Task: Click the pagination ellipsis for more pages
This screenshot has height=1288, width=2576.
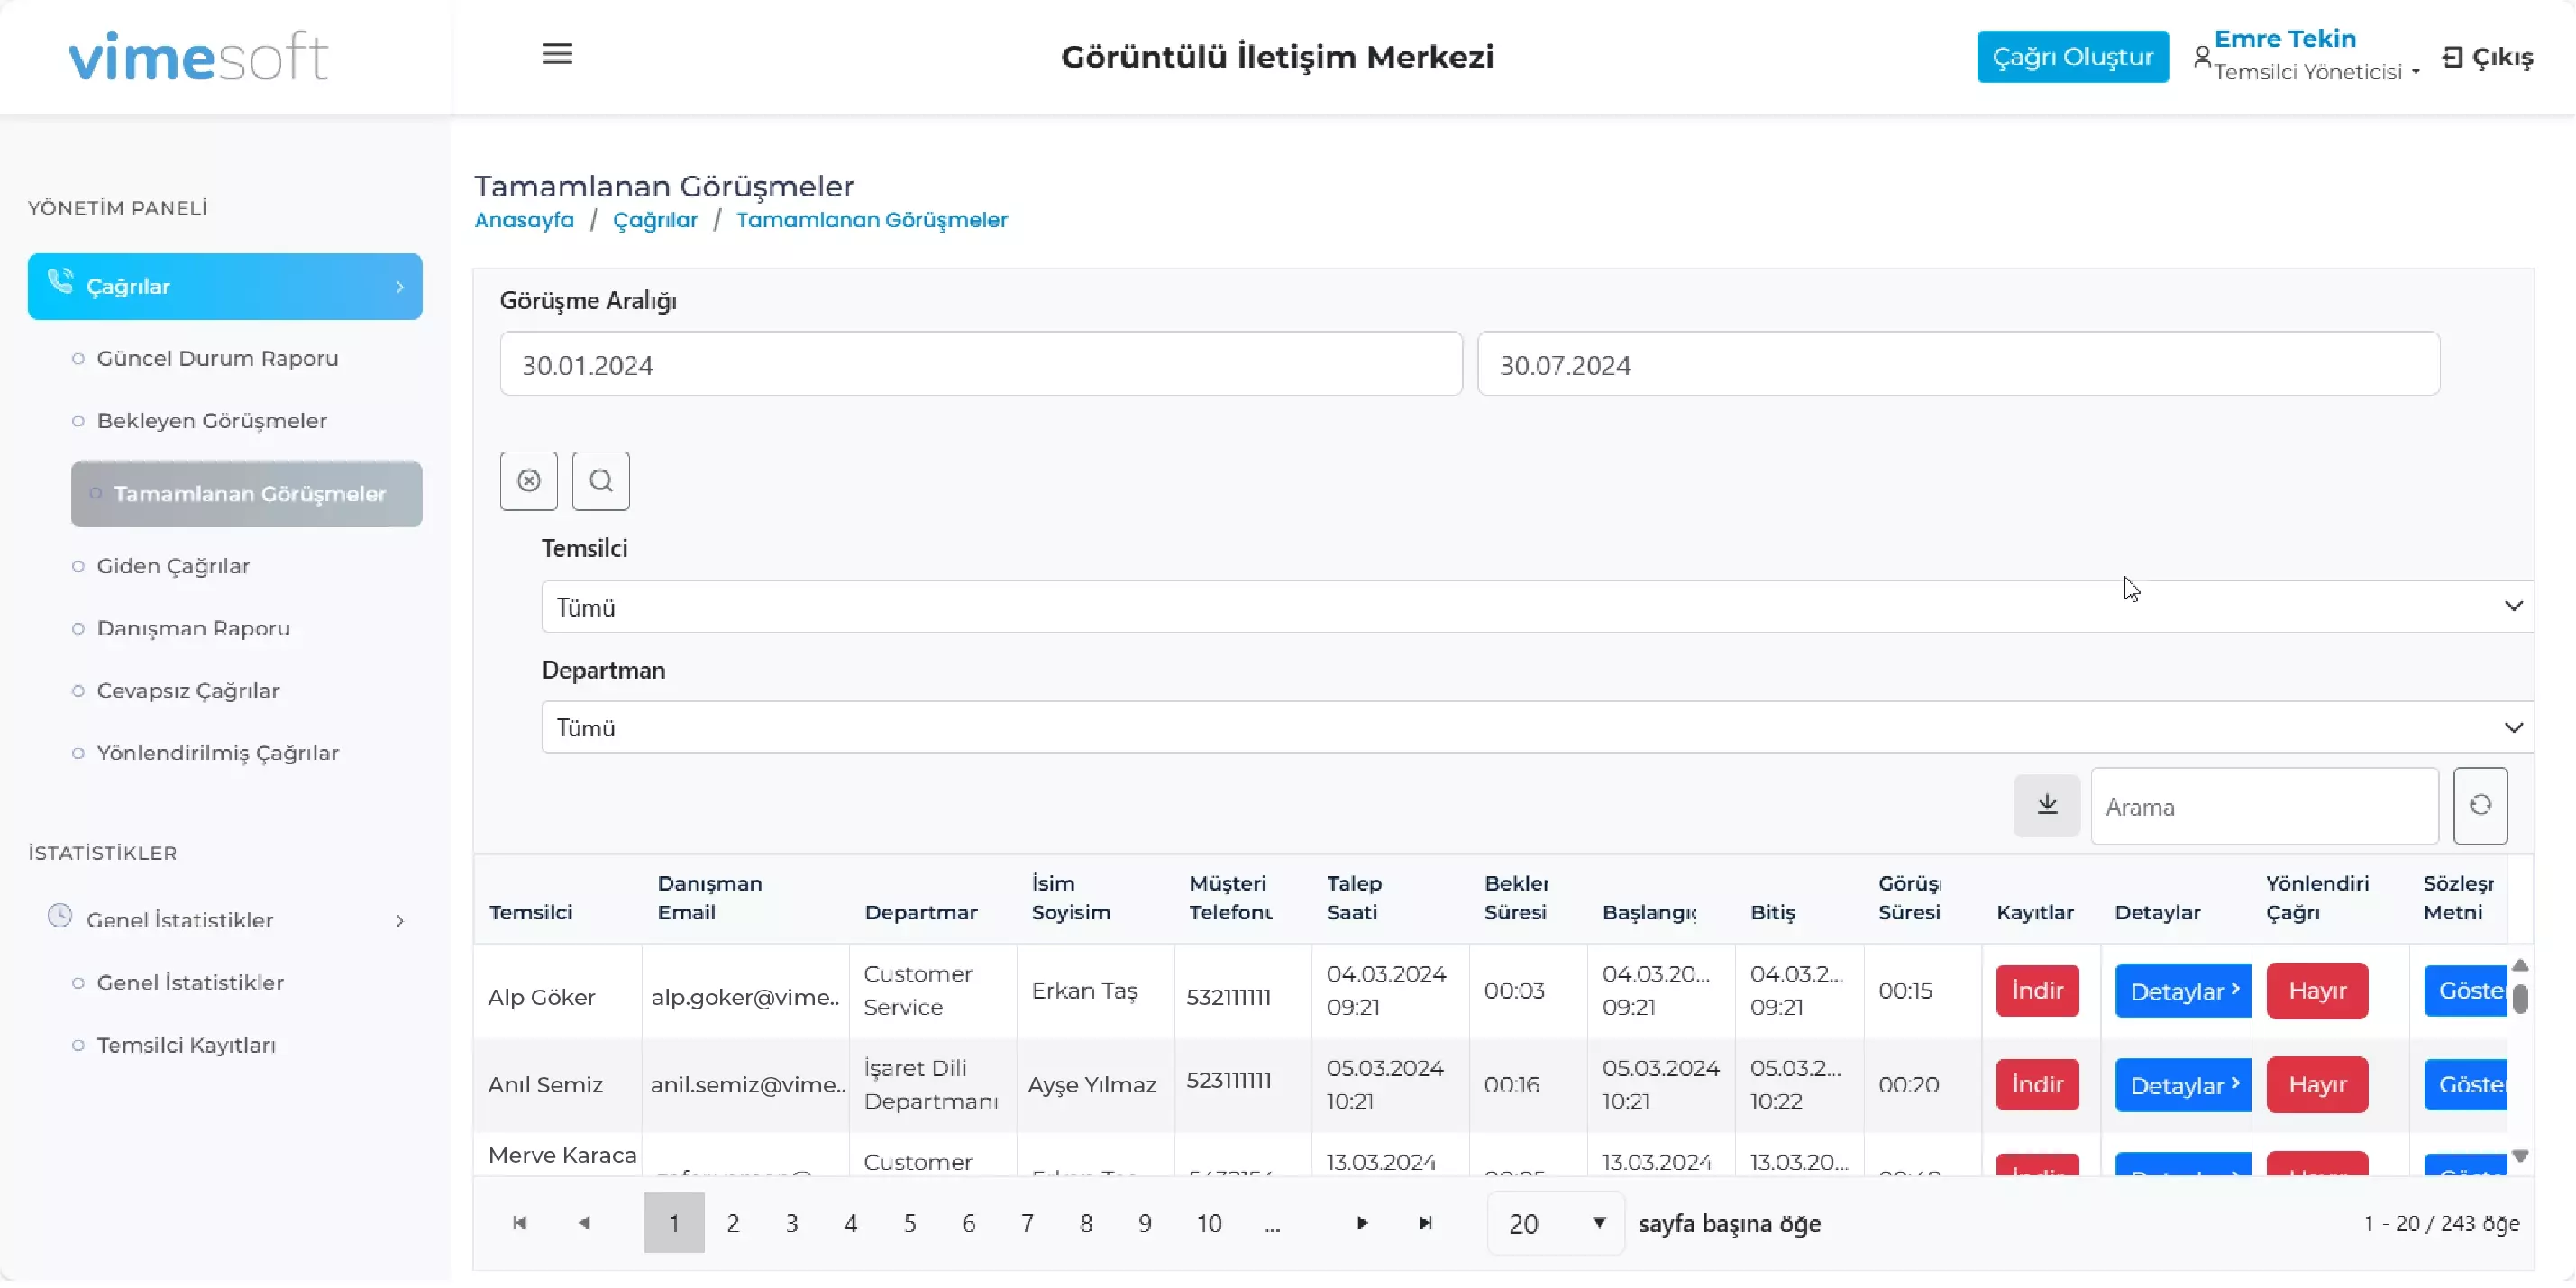Action: [1272, 1225]
